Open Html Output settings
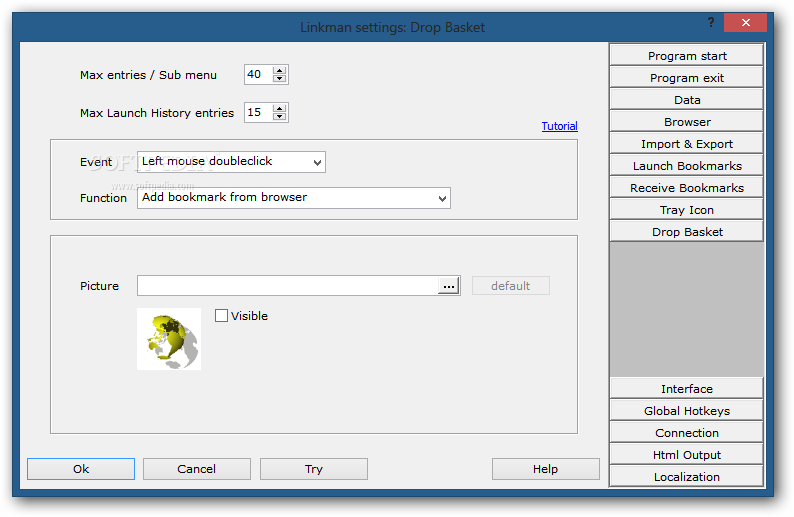The image size is (794, 517). tap(686, 455)
